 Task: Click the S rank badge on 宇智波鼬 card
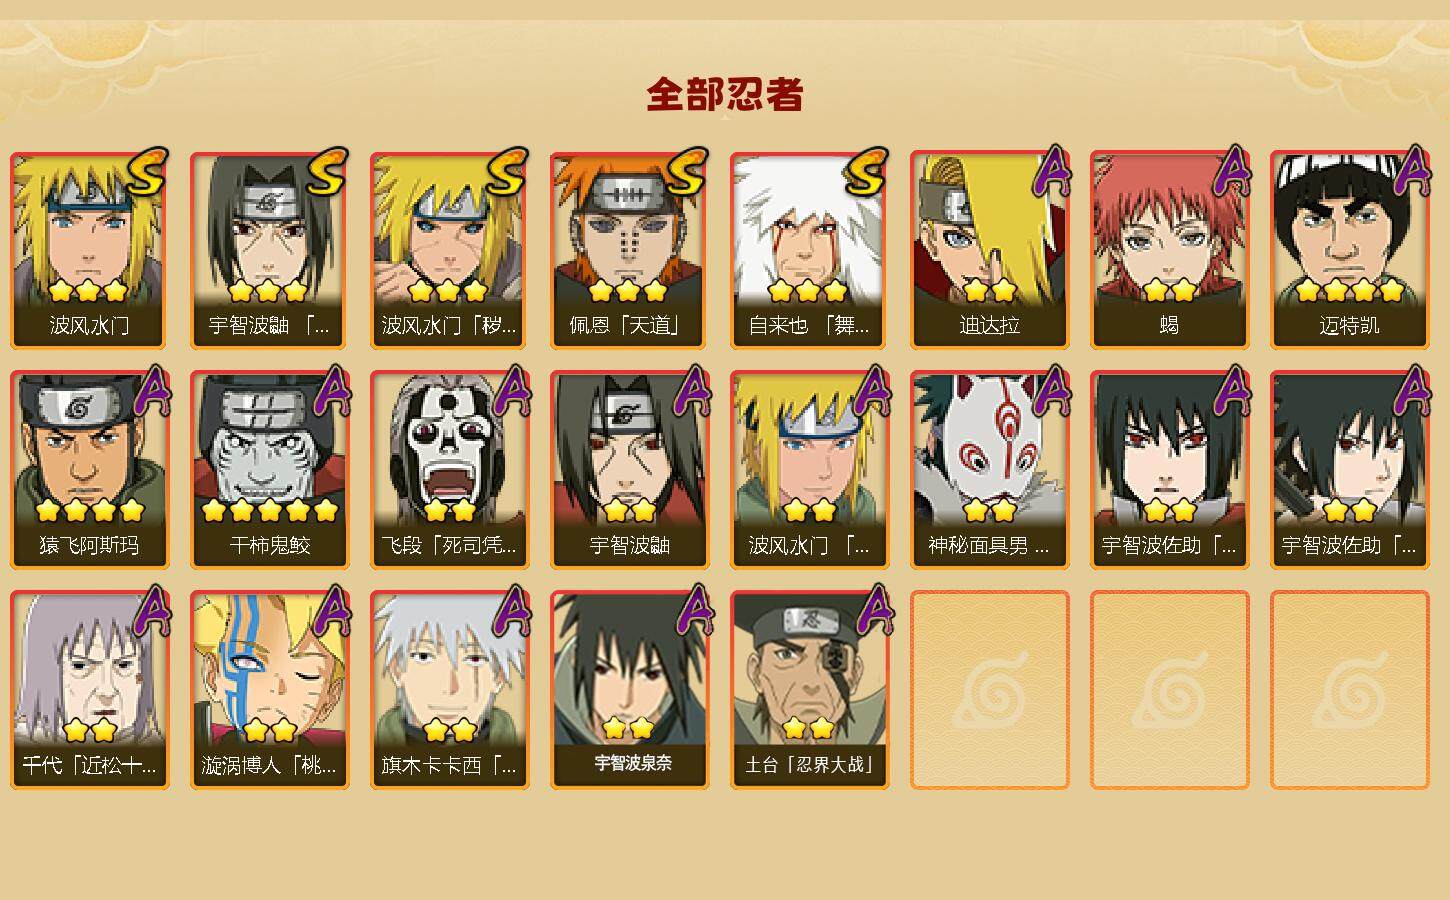coord(326,172)
